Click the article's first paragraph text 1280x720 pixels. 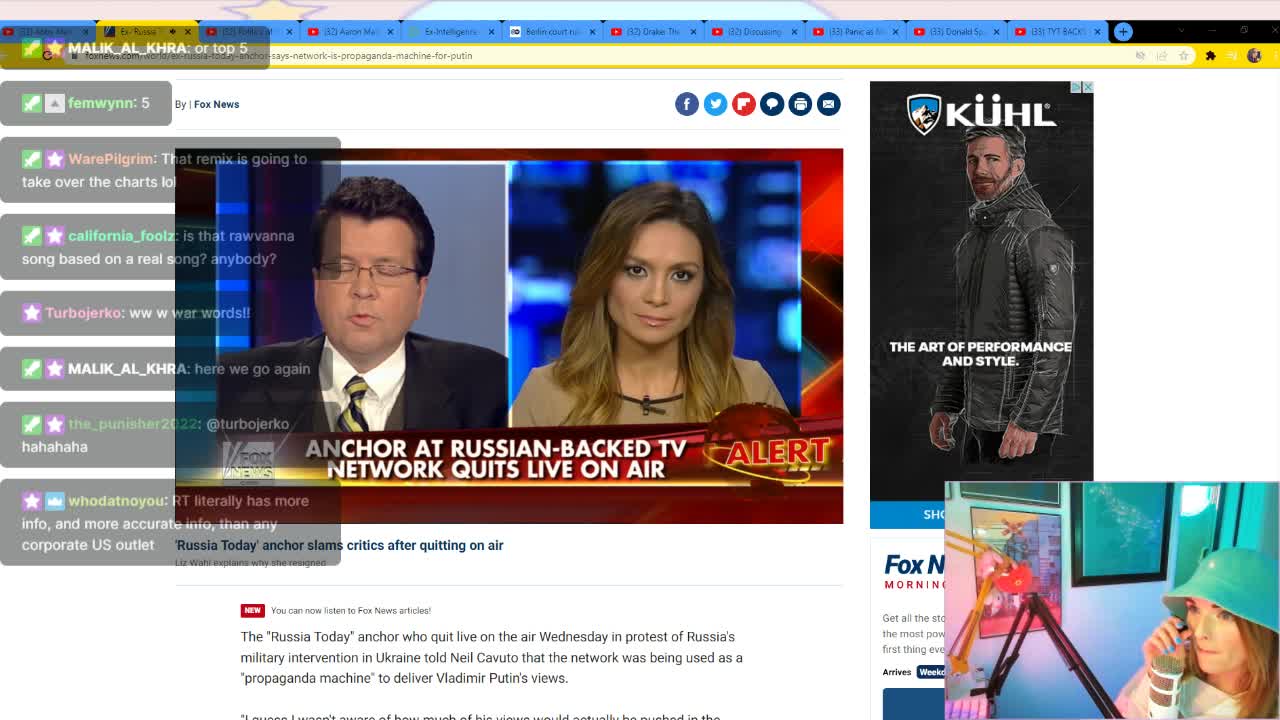tap(491, 657)
